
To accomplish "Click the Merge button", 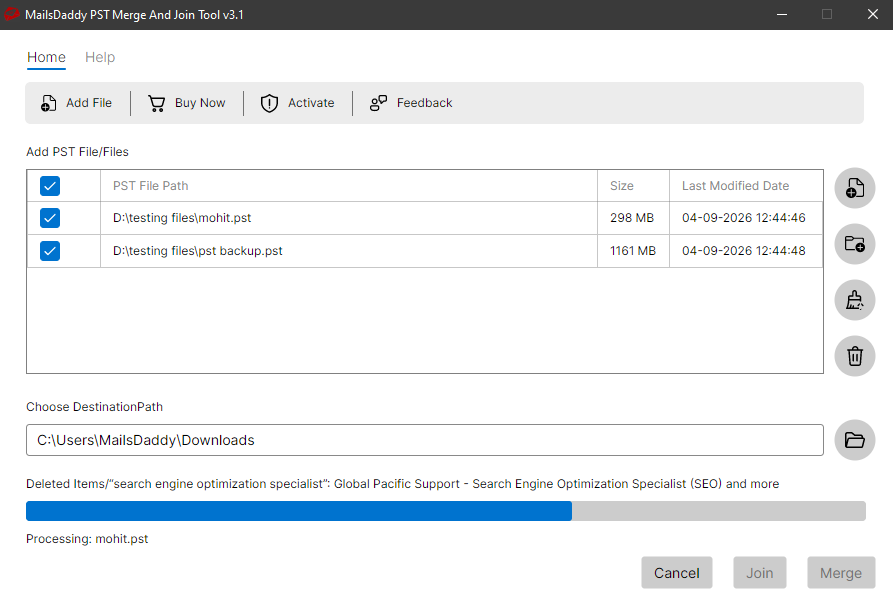I will tap(841, 573).
